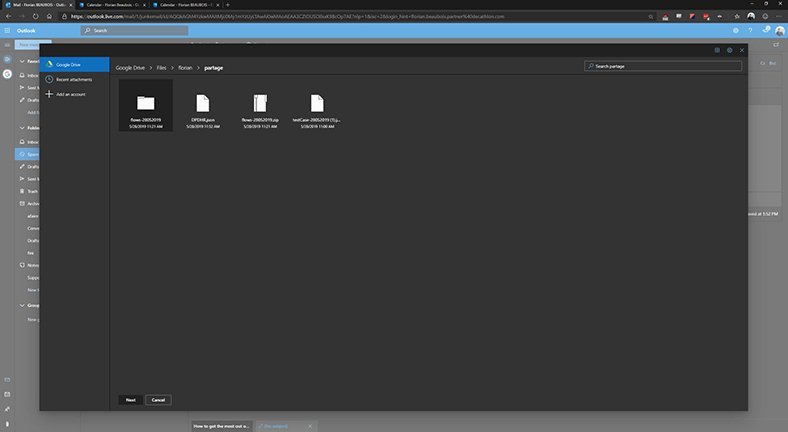The height and width of the screenshot is (432, 788).
Task: Collapse the Folders section in Outlook sidebar
Action: pyautogui.click(x=22, y=127)
